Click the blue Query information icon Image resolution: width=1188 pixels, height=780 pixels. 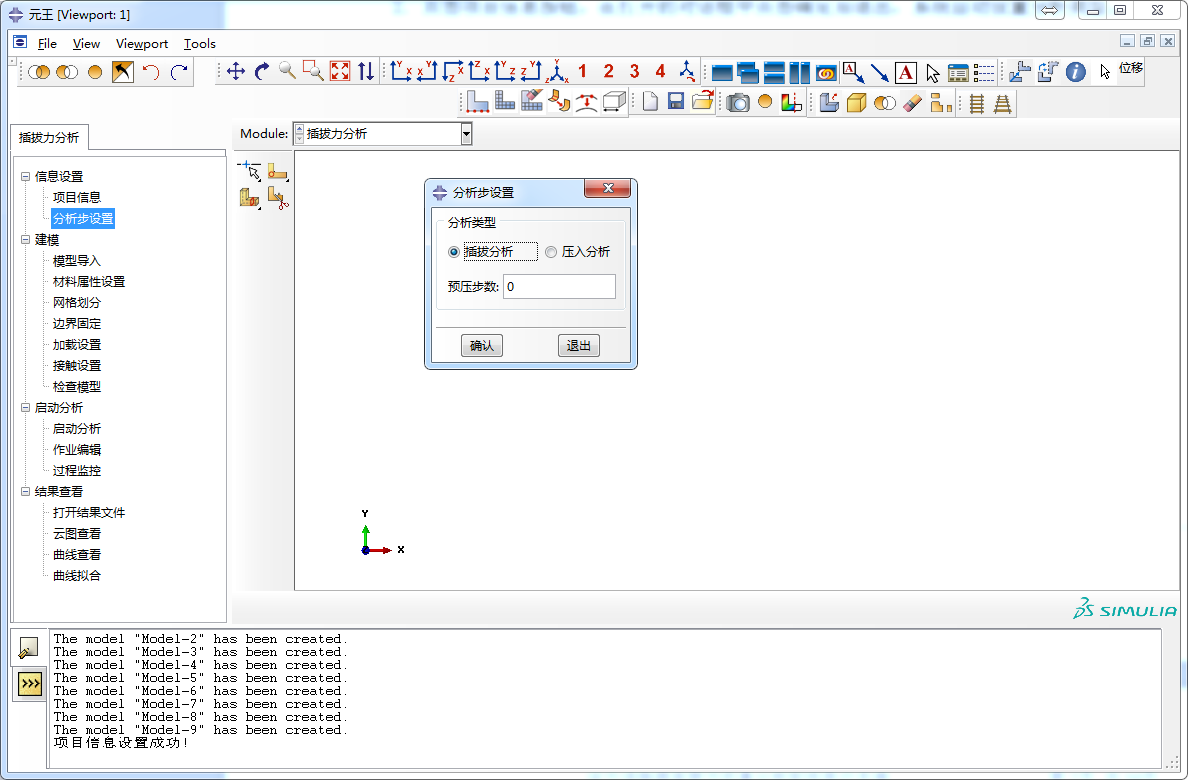point(1076,72)
